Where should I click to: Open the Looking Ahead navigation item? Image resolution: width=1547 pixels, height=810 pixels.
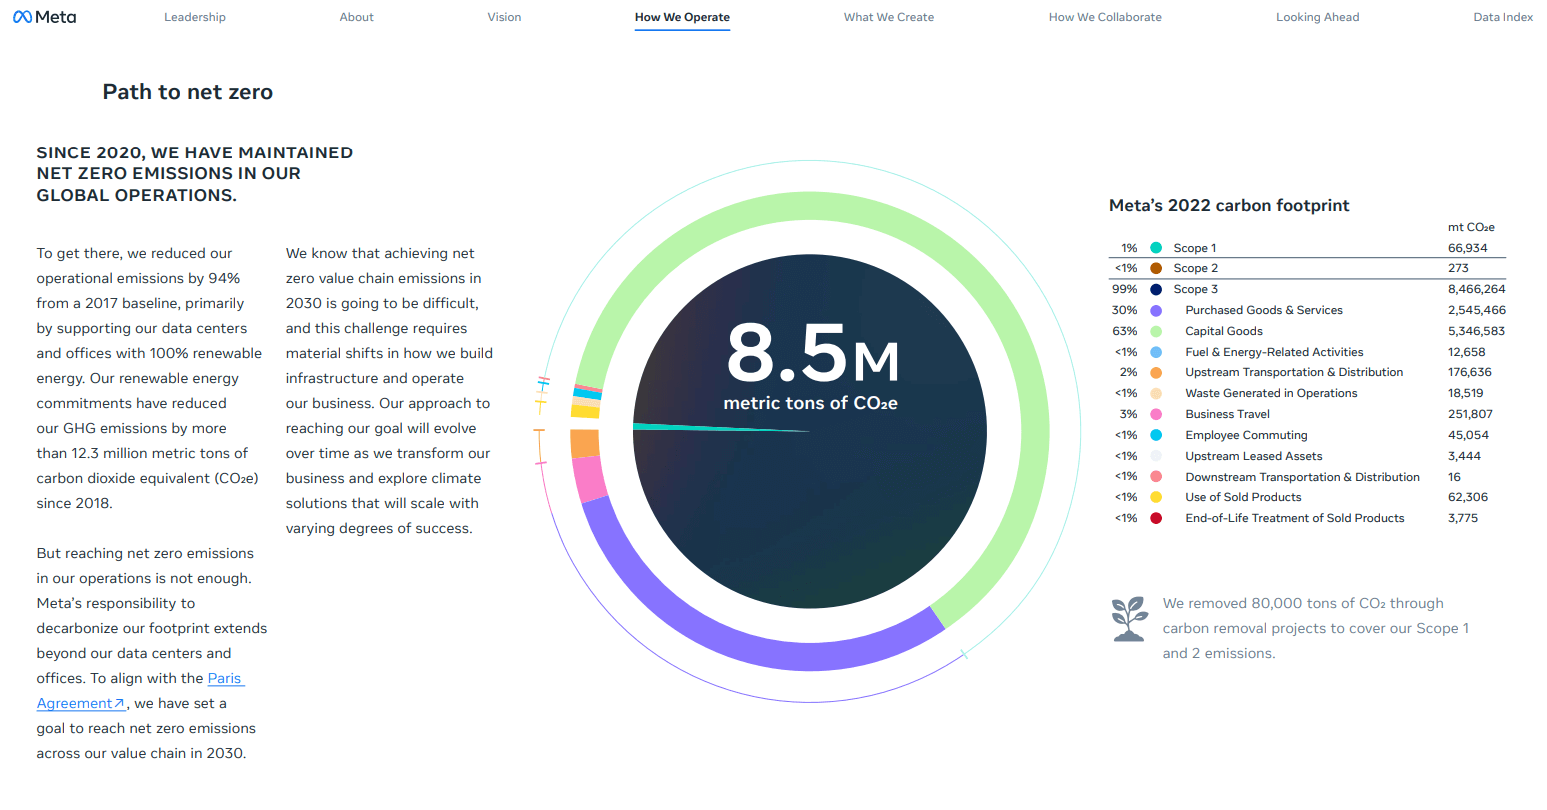pyautogui.click(x=1317, y=16)
